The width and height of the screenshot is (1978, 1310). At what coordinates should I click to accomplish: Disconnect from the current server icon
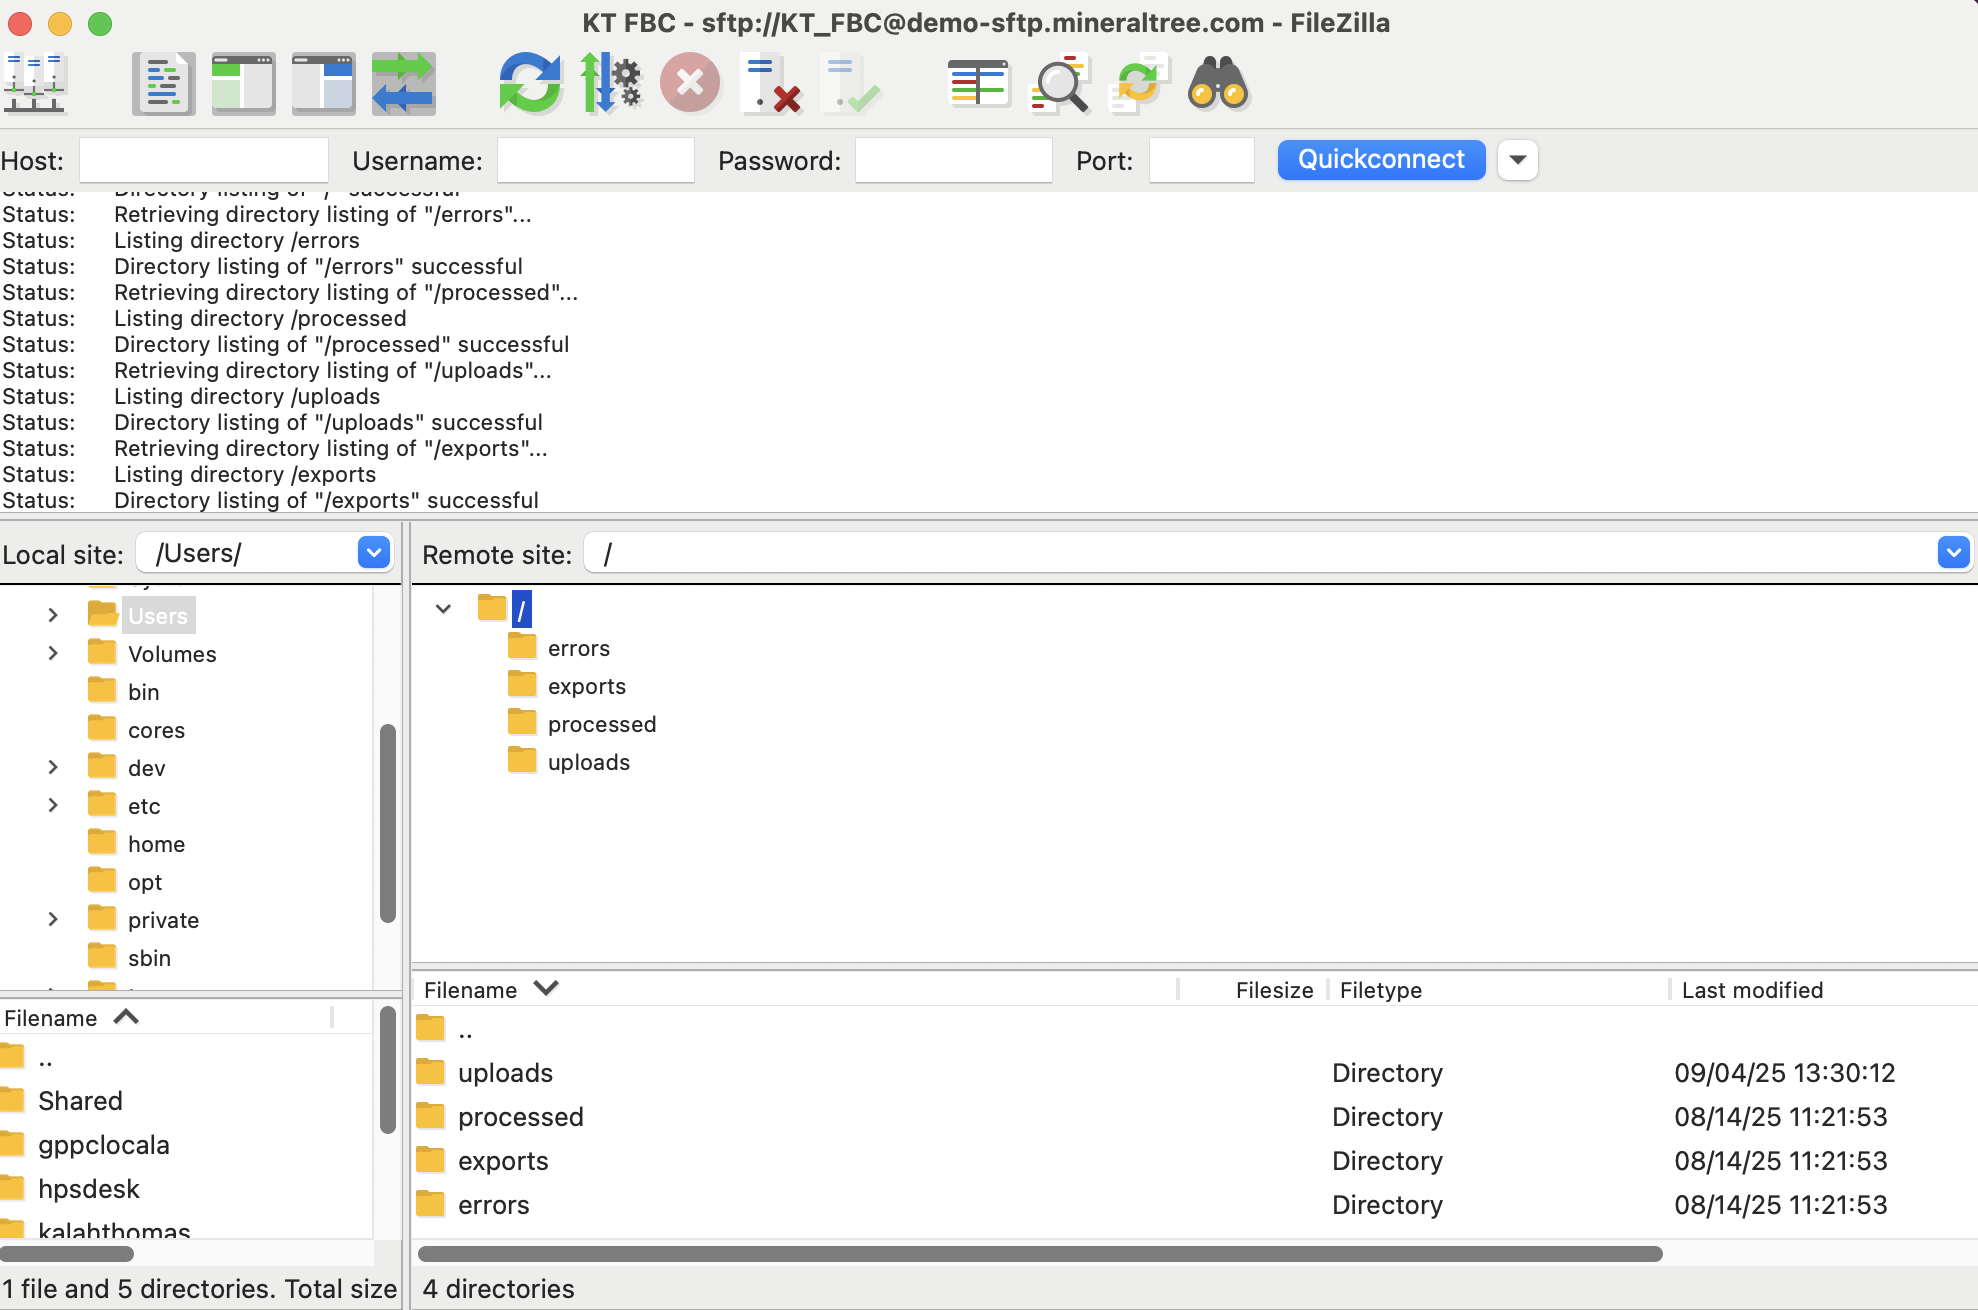click(770, 84)
